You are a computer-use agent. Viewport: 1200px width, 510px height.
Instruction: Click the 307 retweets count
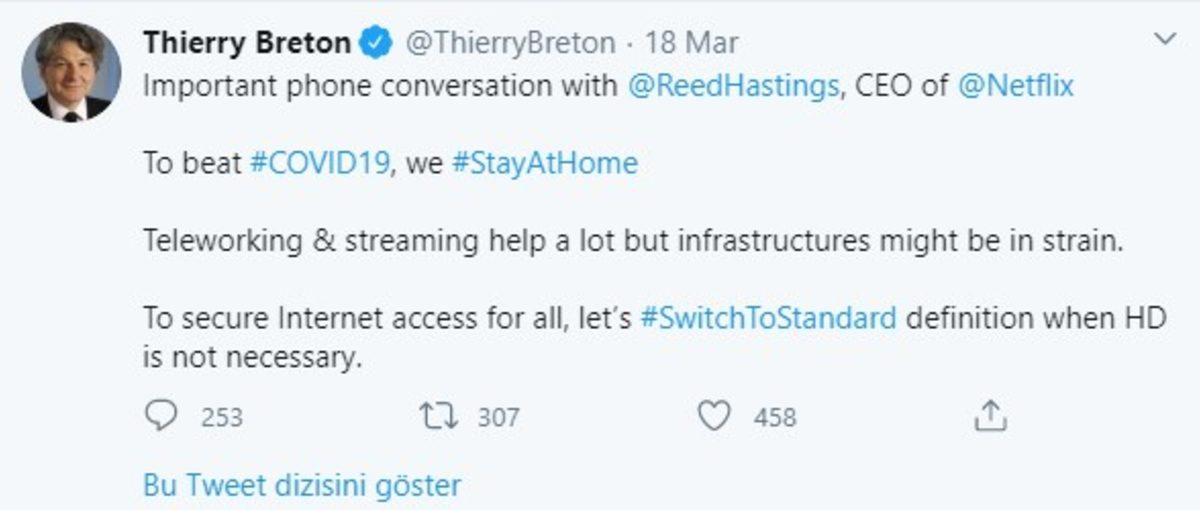point(498,417)
